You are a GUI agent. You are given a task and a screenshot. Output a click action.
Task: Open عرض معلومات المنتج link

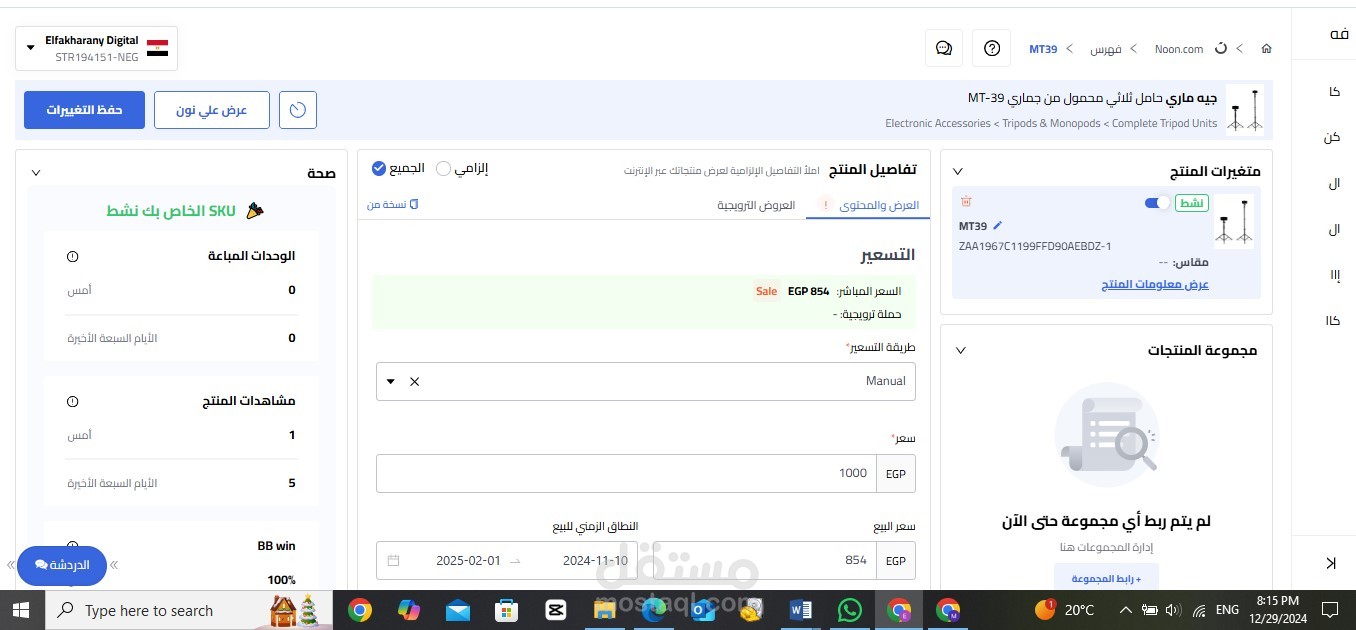pos(1155,284)
